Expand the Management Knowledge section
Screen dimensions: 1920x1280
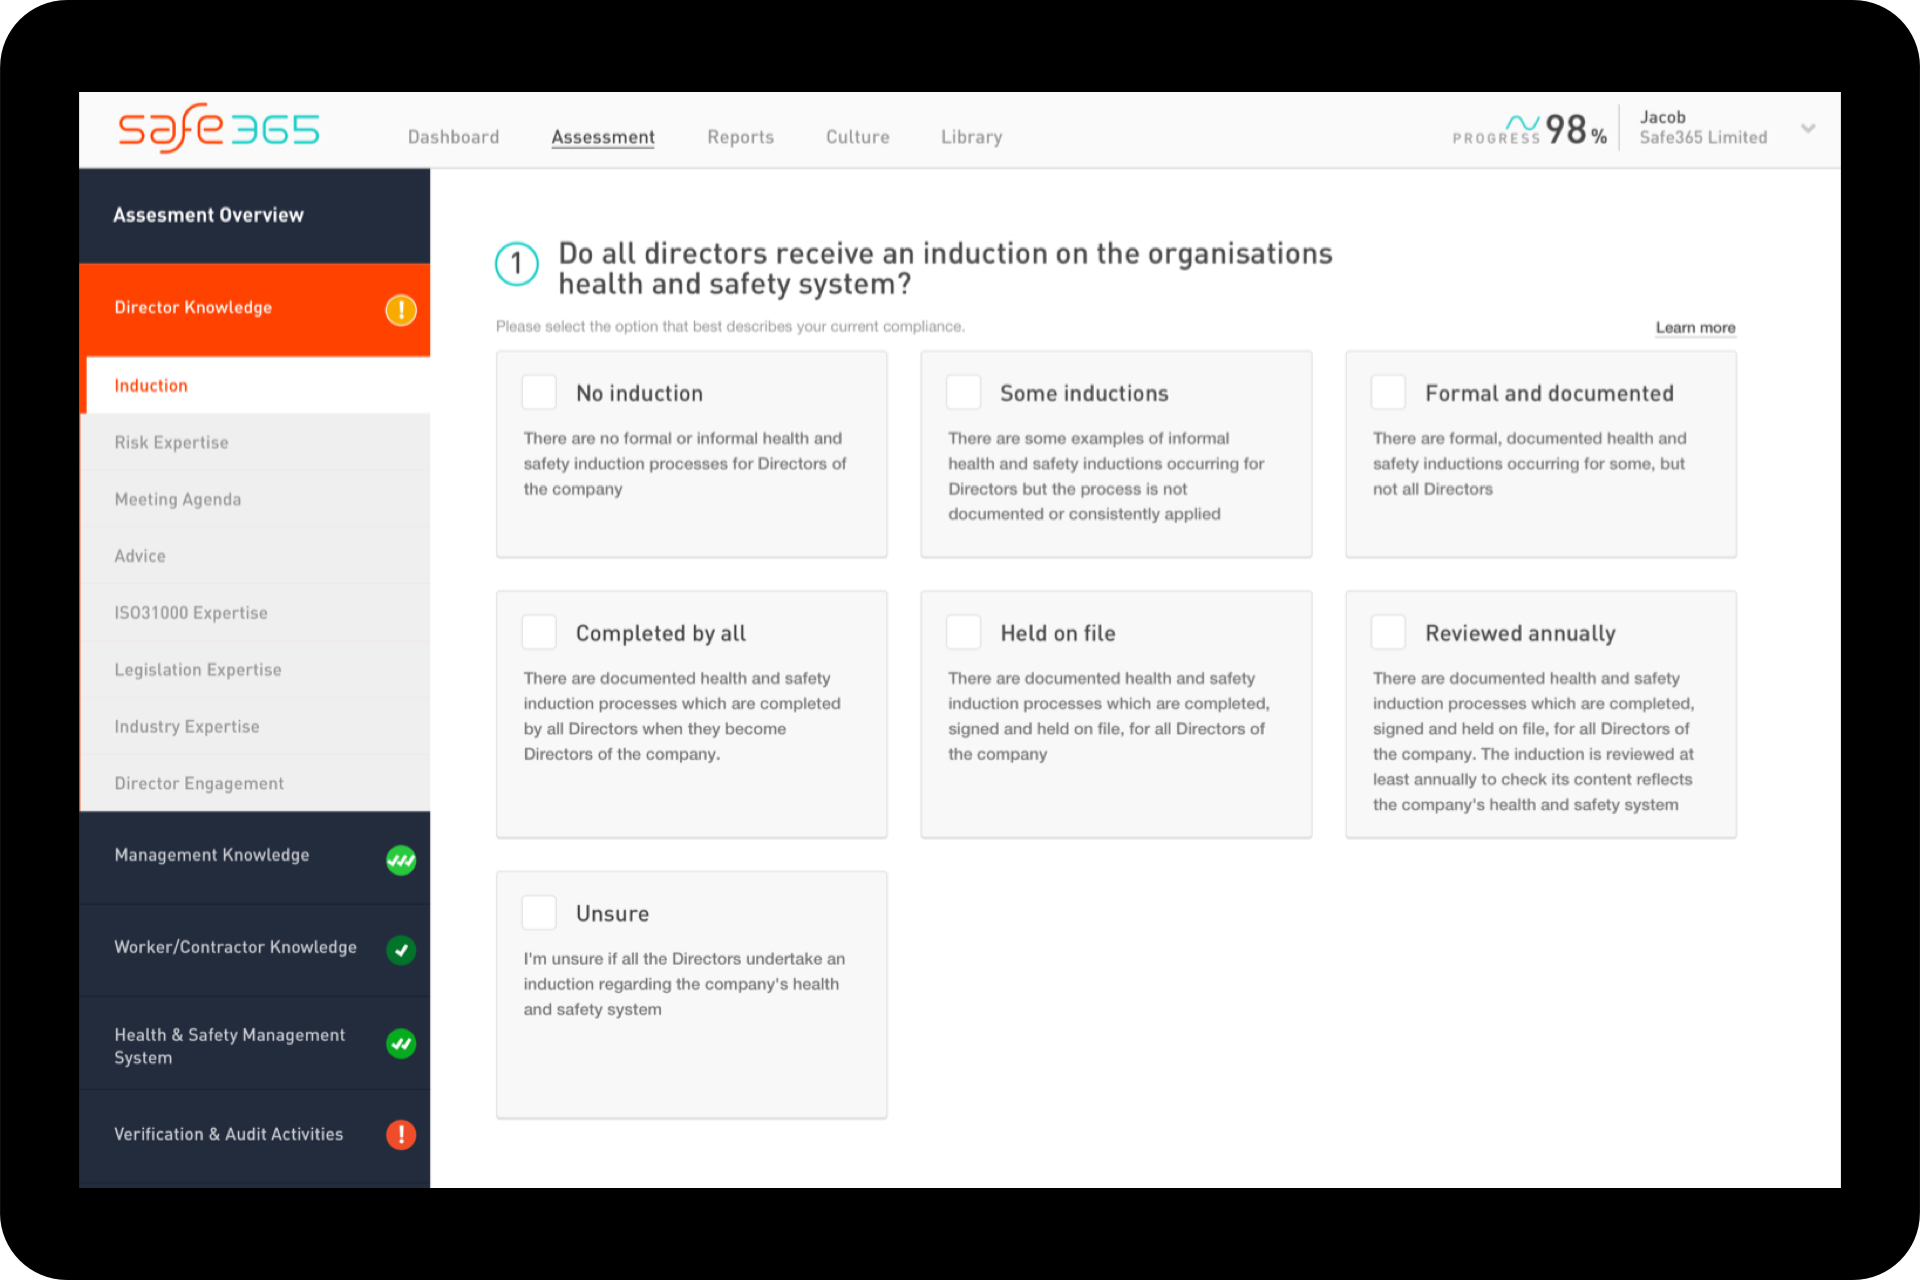click(x=212, y=855)
